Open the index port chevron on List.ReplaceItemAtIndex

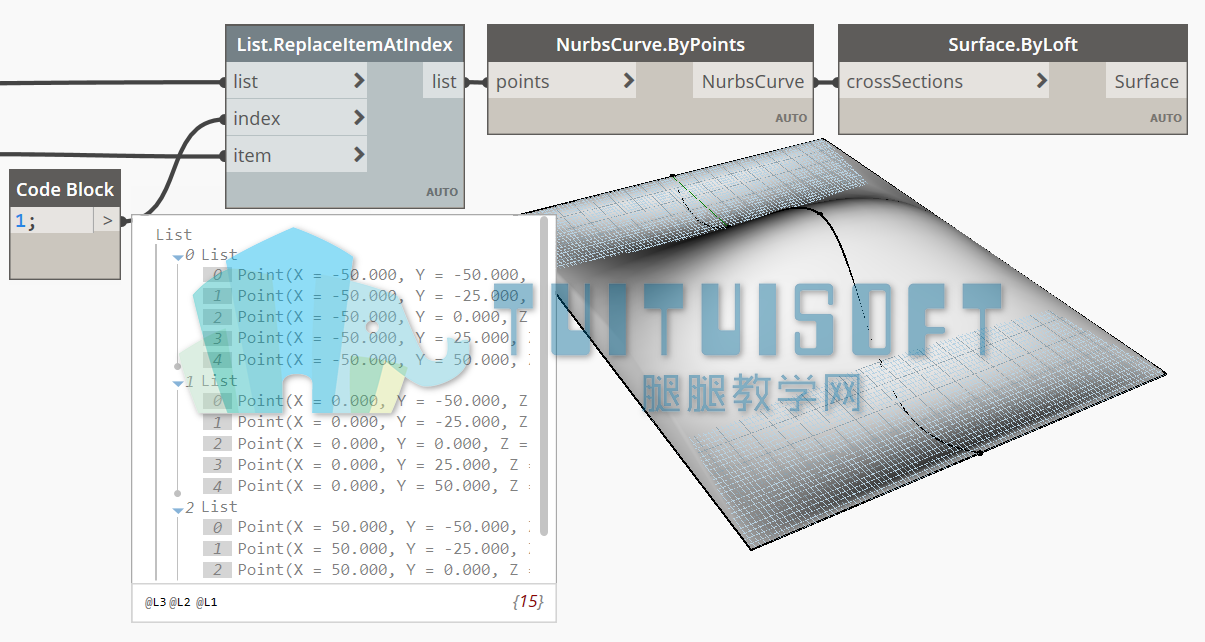click(359, 118)
